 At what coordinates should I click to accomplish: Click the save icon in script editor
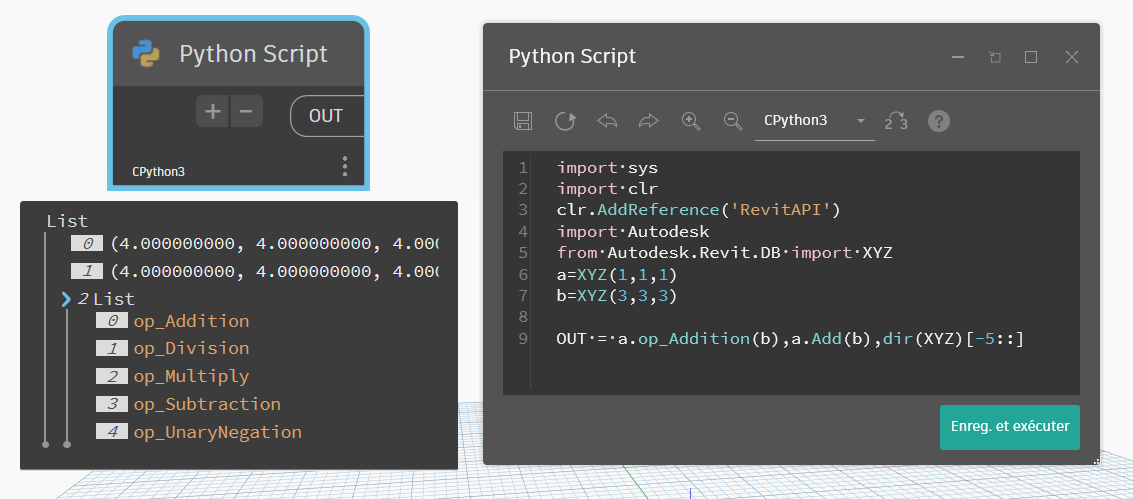pos(522,121)
